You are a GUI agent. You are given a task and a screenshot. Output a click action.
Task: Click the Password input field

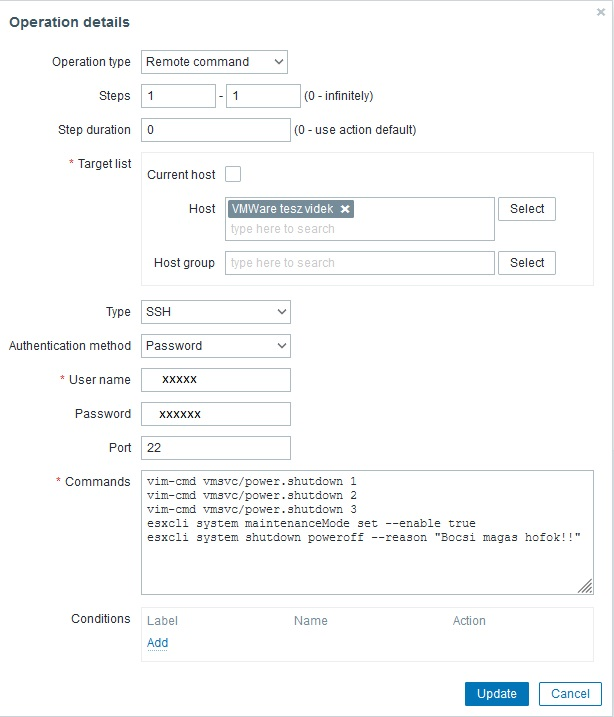tap(215, 414)
